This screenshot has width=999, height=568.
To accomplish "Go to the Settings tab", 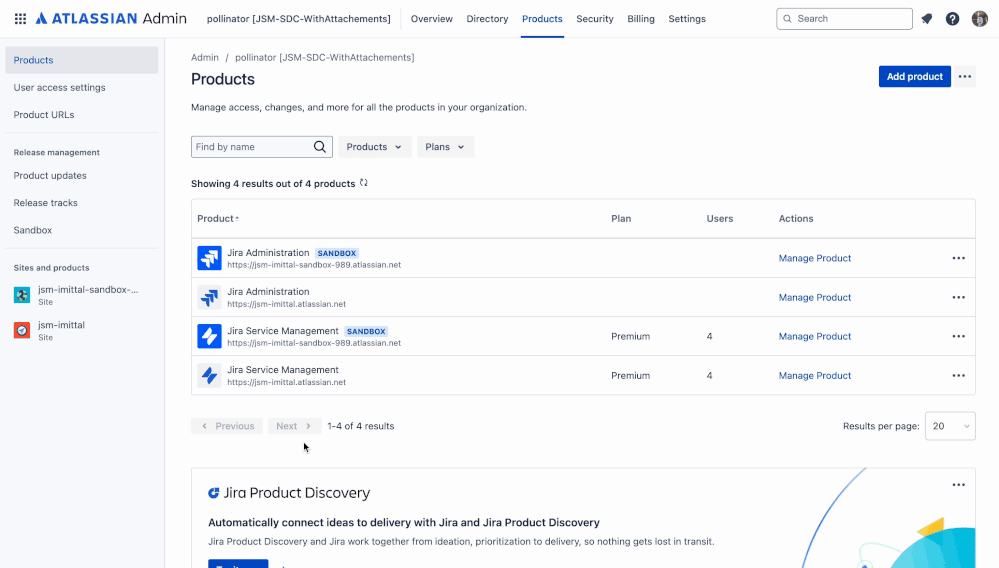I will [687, 19].
